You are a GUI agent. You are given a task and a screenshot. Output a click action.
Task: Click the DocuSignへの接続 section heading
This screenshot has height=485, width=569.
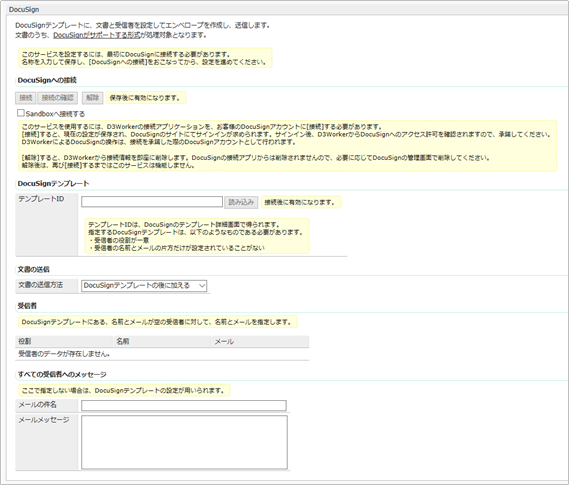47,80
